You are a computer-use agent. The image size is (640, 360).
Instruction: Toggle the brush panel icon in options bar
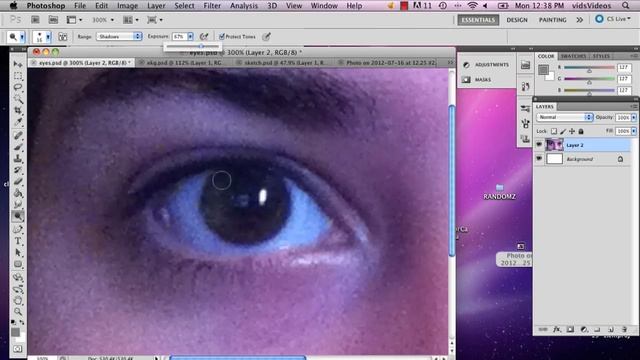pyautogui.click(x=62, y=37)
